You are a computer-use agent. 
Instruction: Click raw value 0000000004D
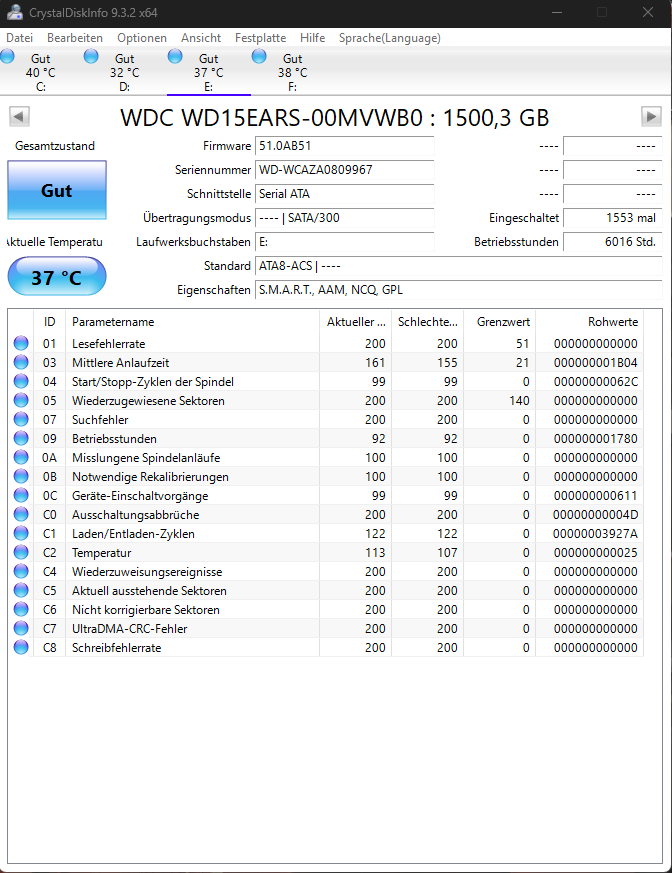point(595,514)
